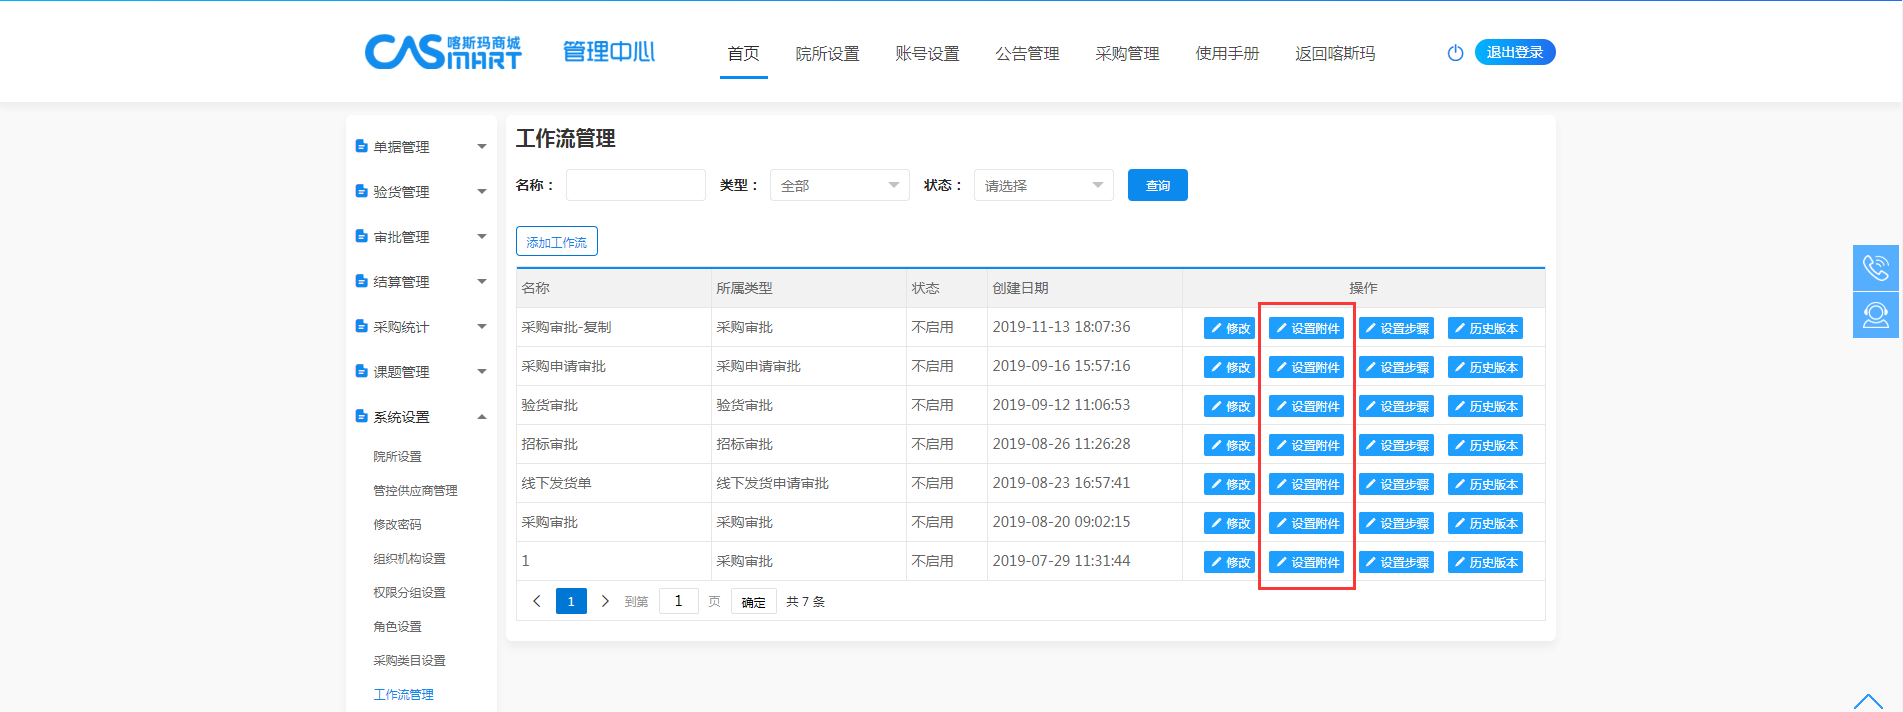Click the CASMART logo
Viewport: 1903px width, 712px height.
443,52
